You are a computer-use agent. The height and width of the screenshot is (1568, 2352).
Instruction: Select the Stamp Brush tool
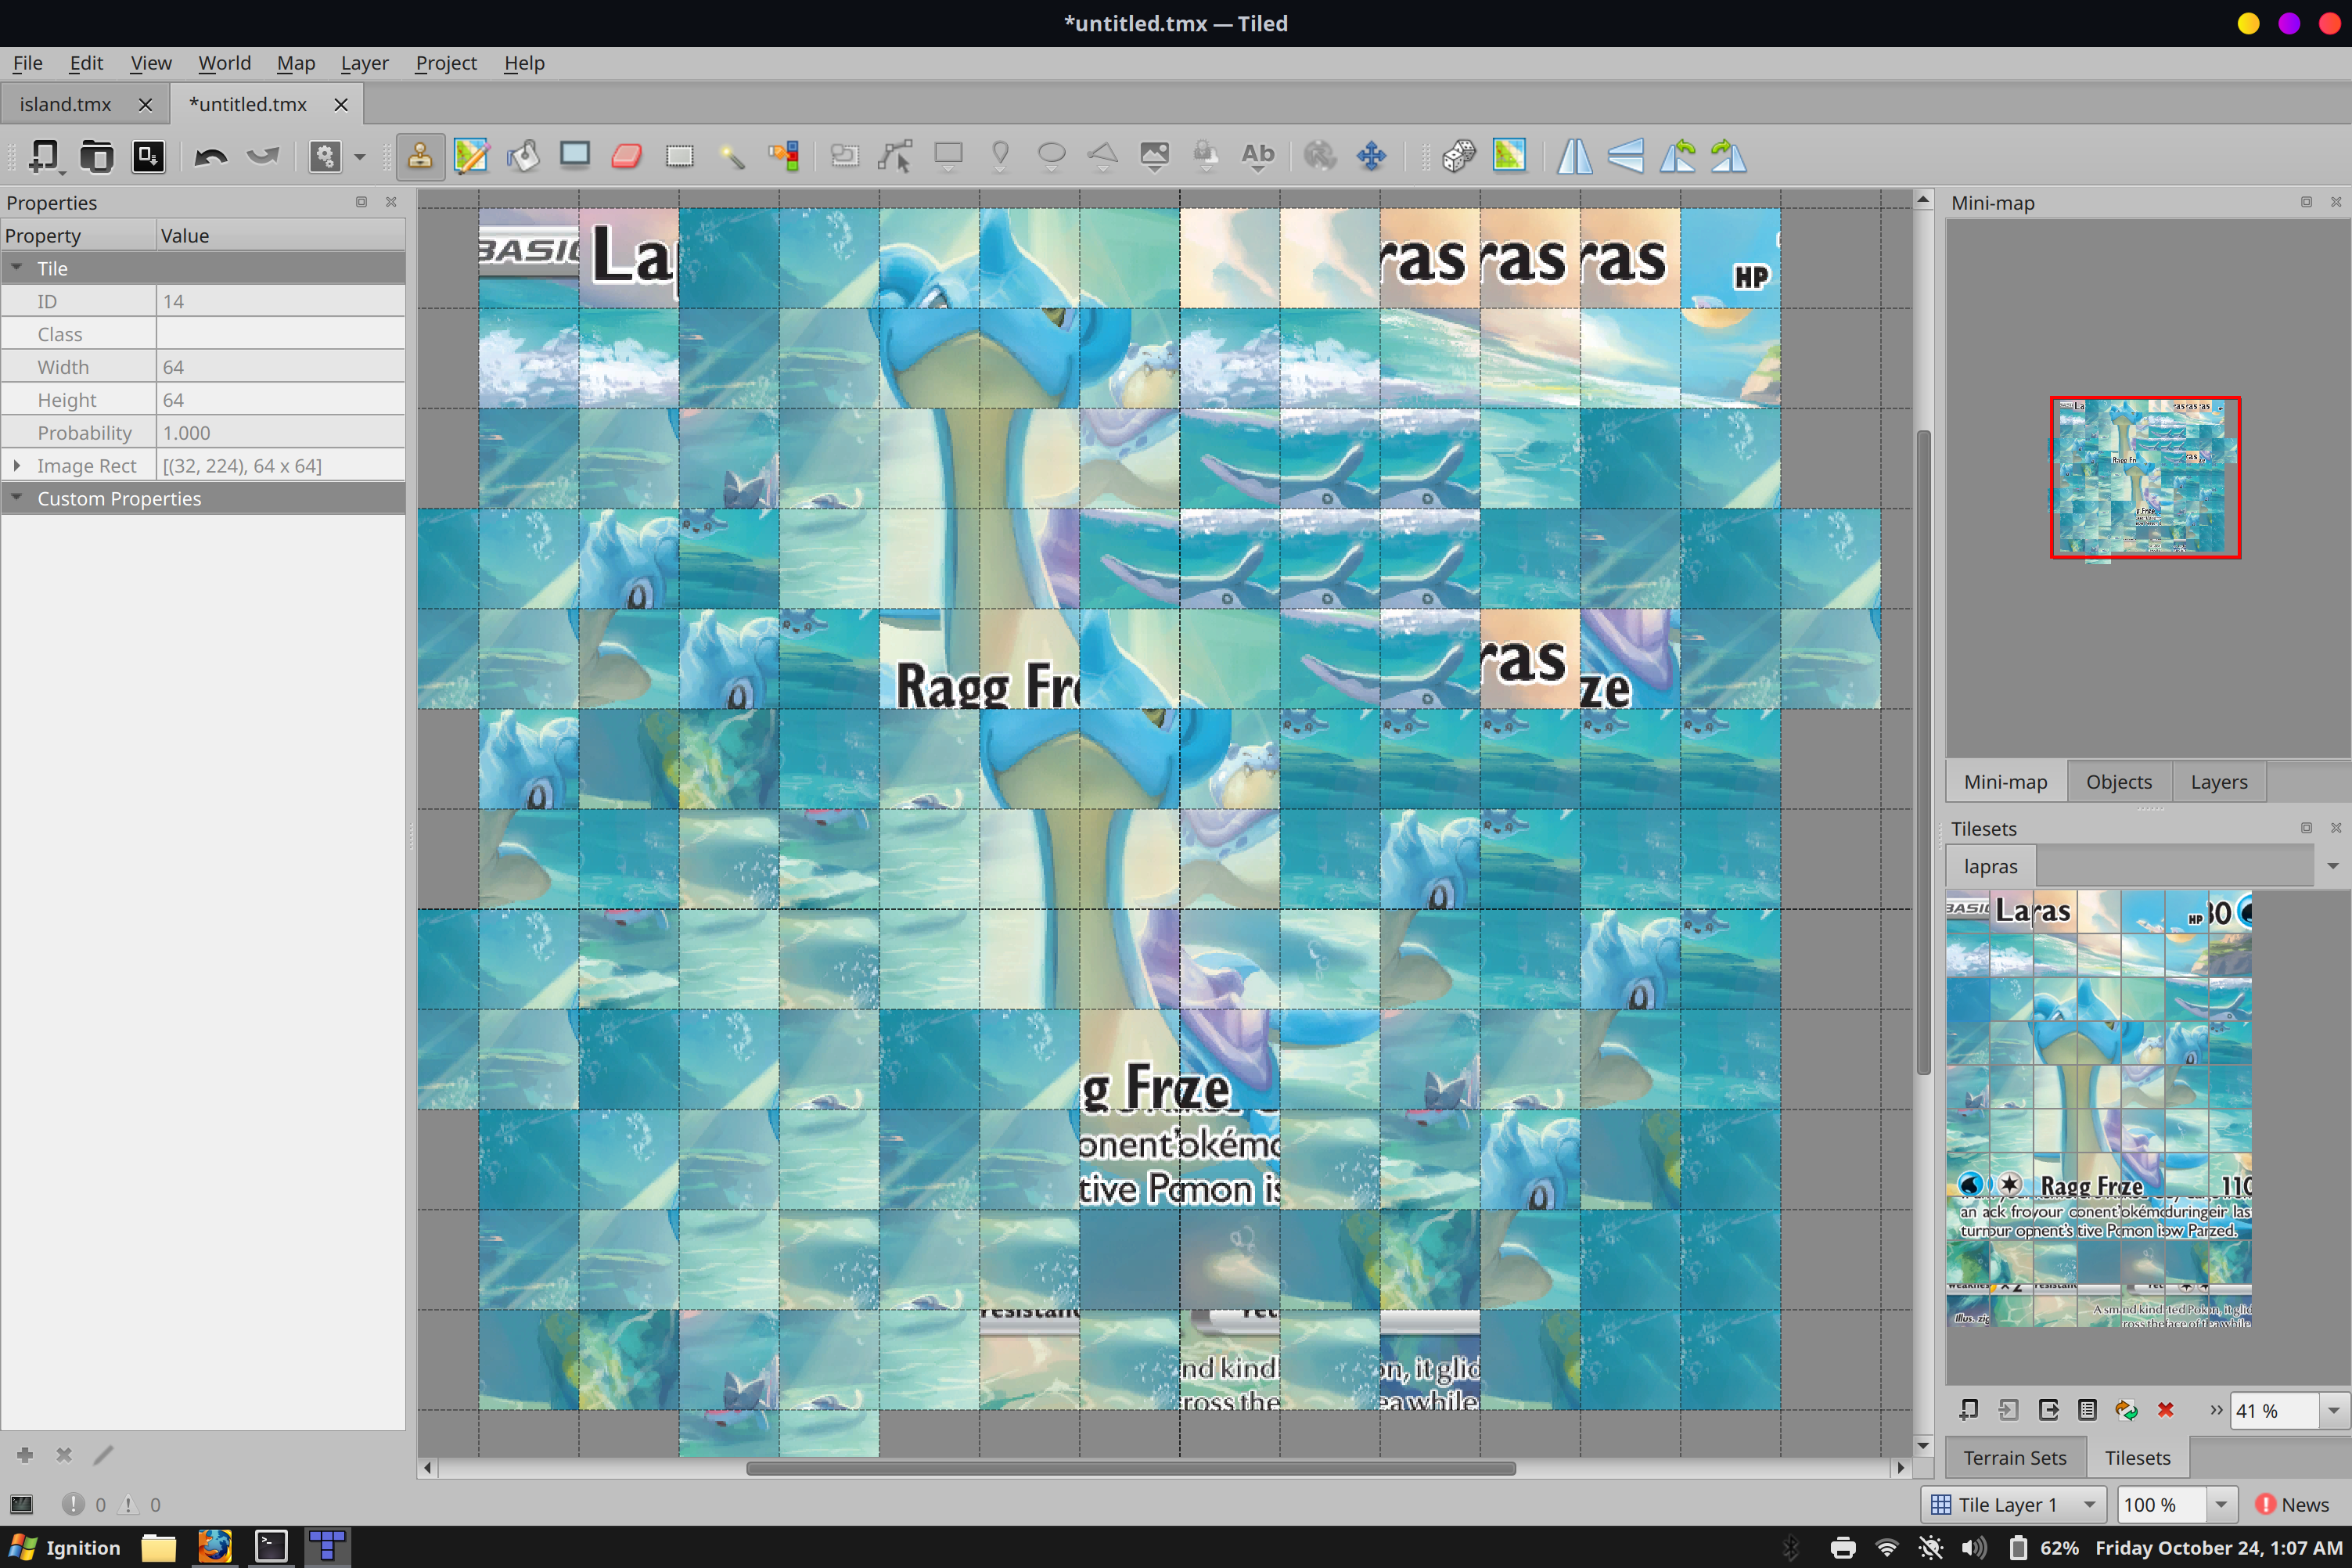pos(419,156)
